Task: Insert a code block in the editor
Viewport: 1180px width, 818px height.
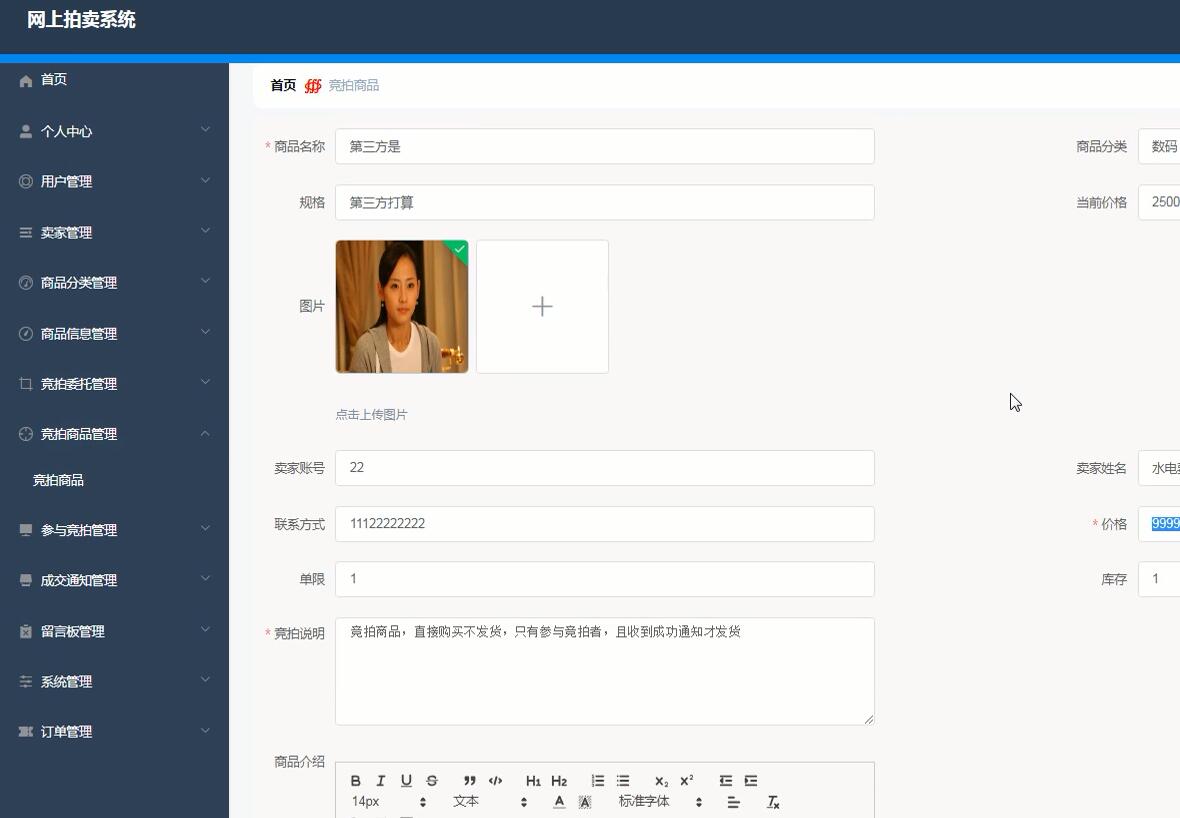Action: pyautogui.click(x=495, y=780)
